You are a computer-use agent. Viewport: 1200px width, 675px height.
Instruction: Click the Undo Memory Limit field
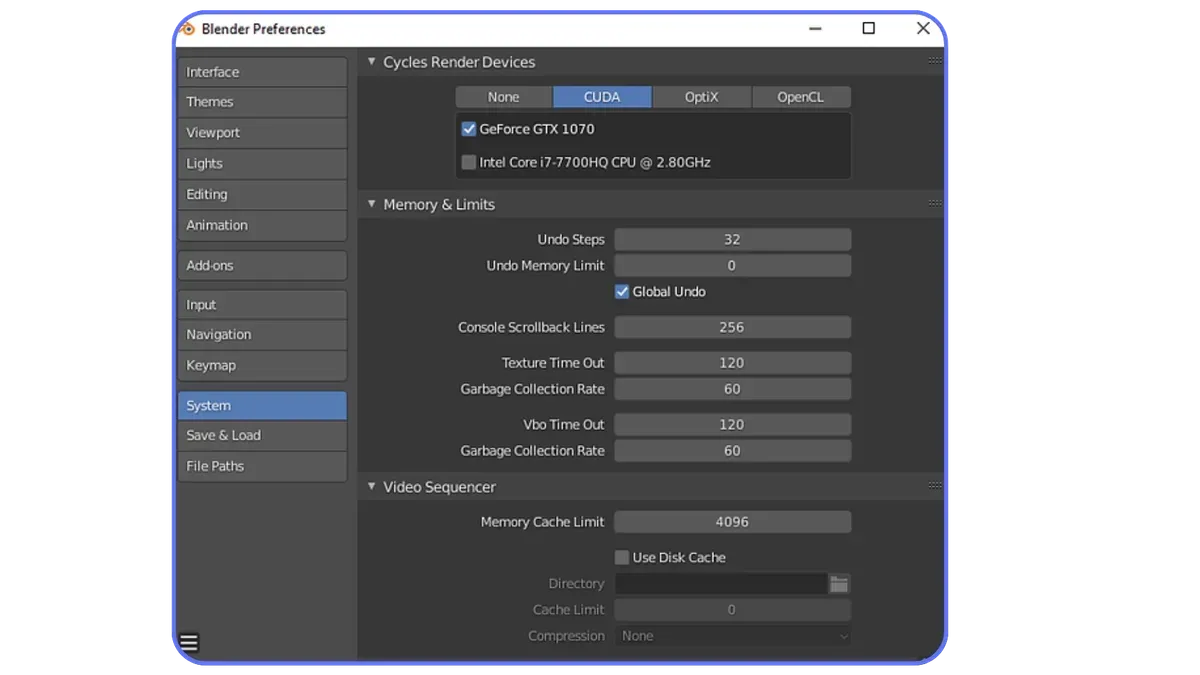[733, 266]
